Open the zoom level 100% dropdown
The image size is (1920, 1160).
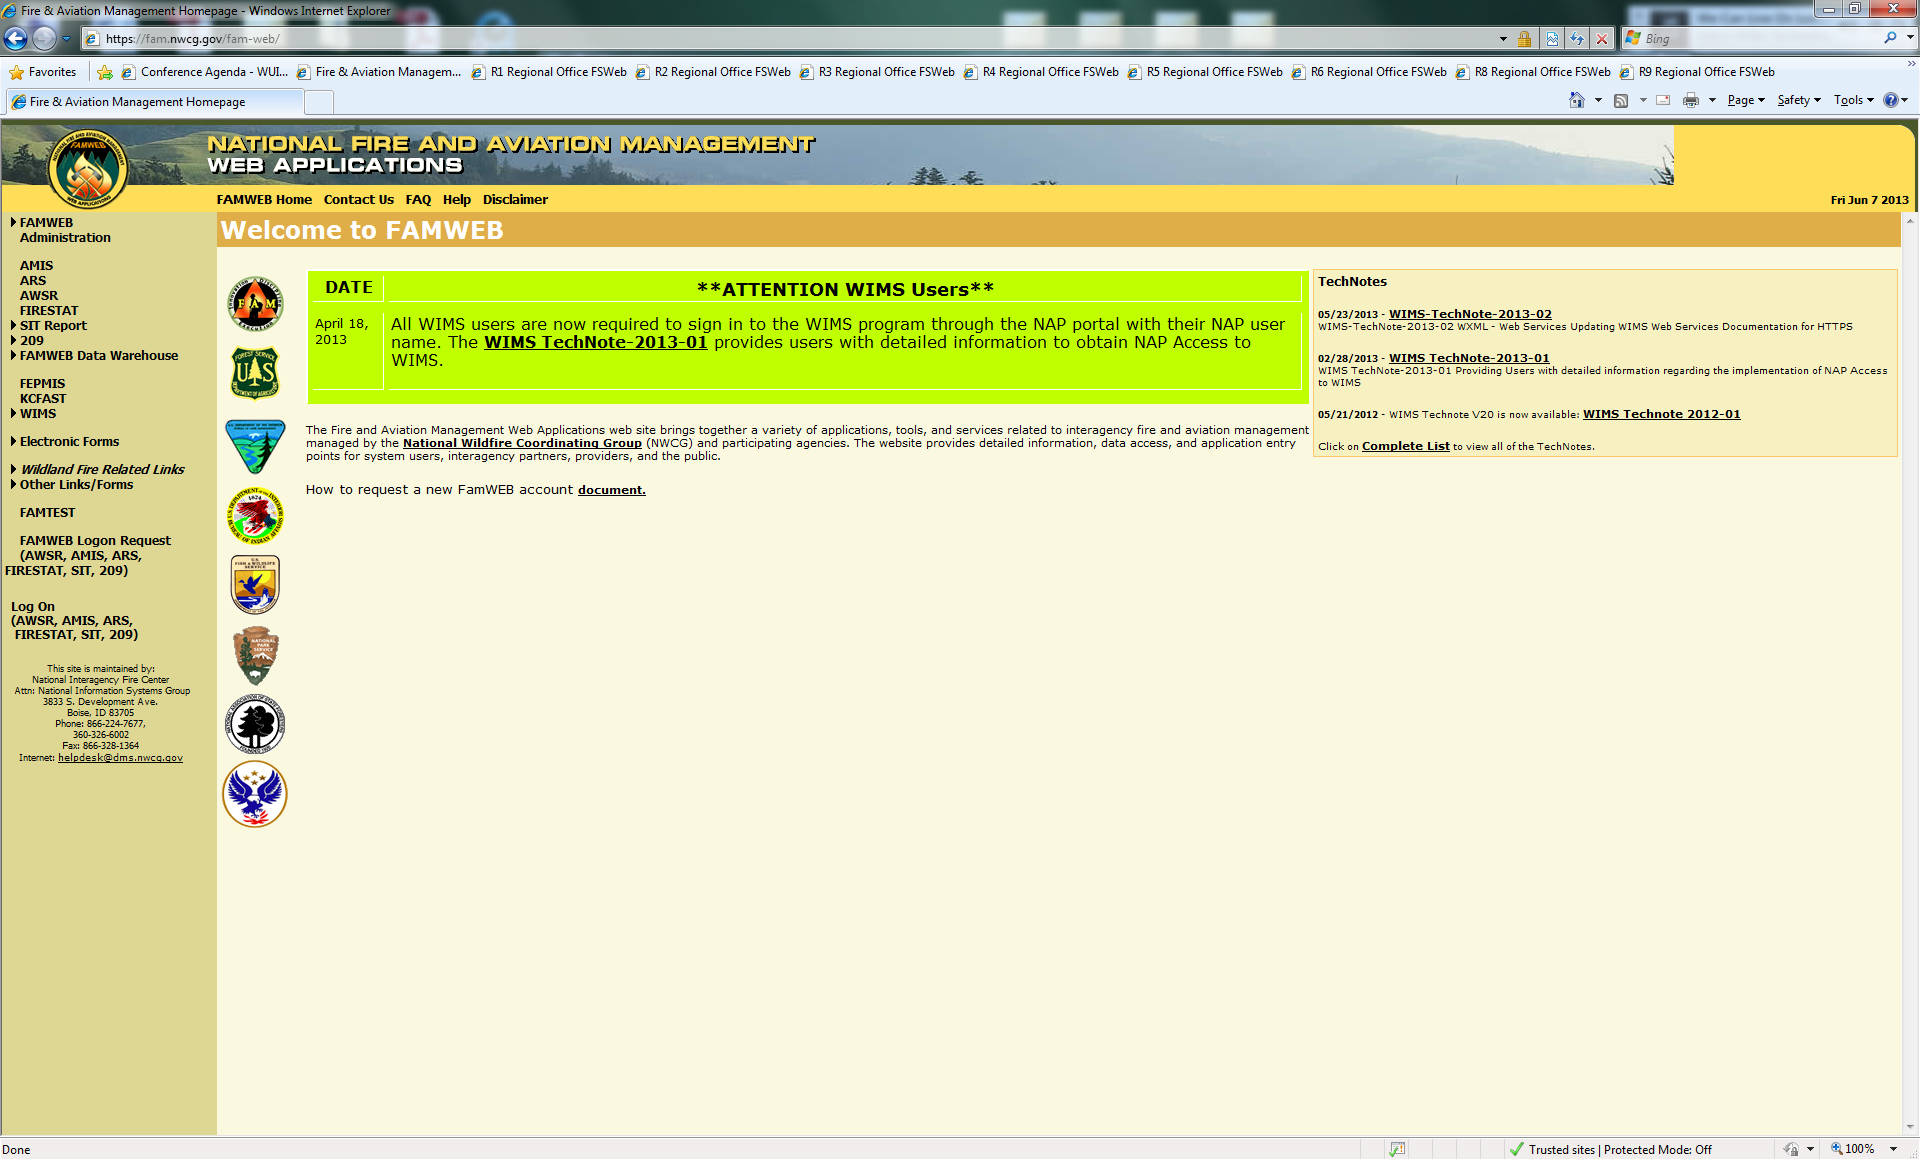coord(1893,1149)
